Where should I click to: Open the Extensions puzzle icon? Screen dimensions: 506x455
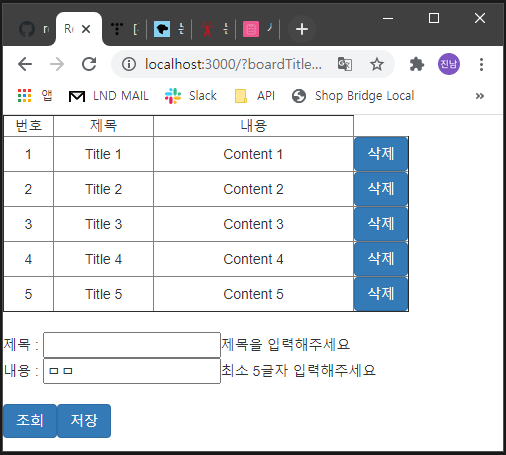417,64
